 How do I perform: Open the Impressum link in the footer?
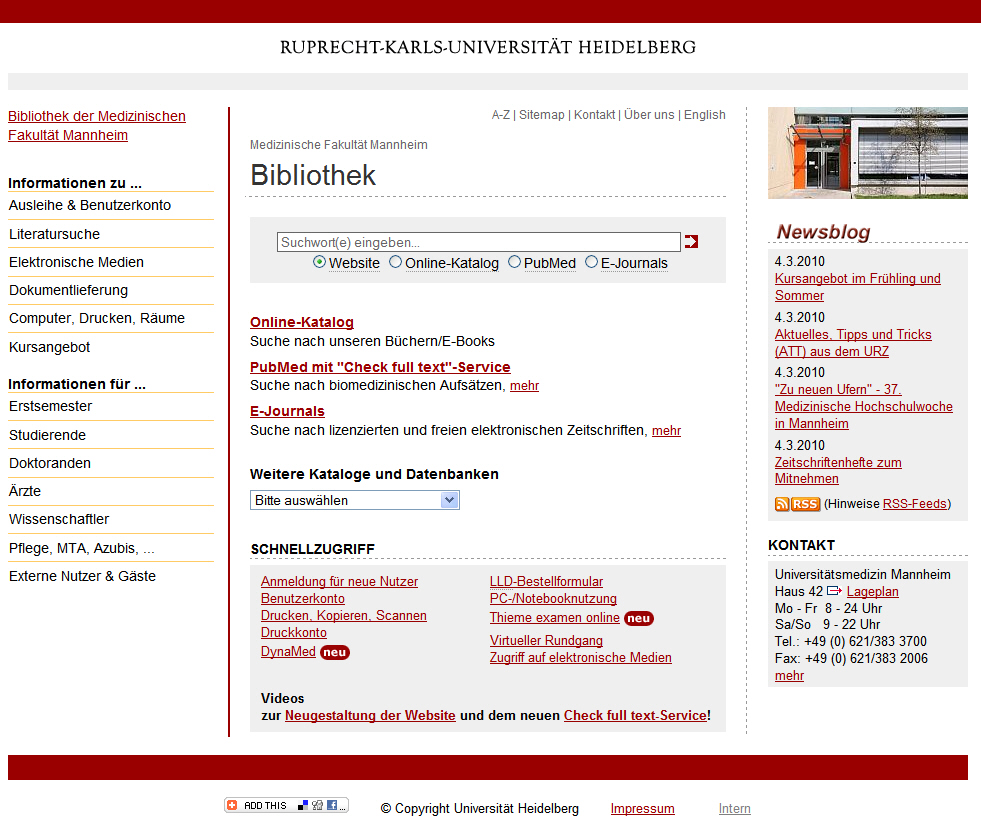tap(642, 809)
